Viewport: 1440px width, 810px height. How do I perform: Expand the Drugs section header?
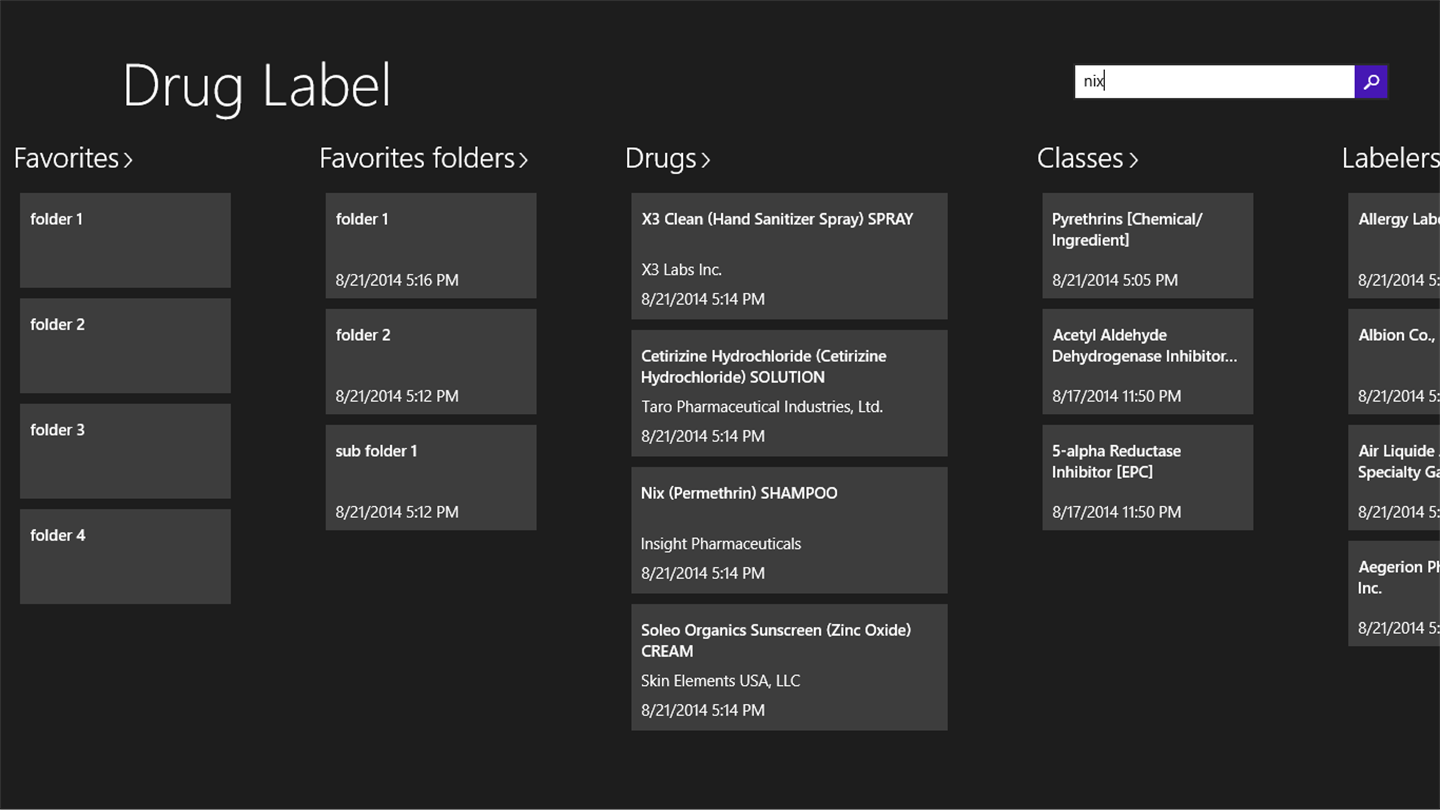tap(667, 158)
